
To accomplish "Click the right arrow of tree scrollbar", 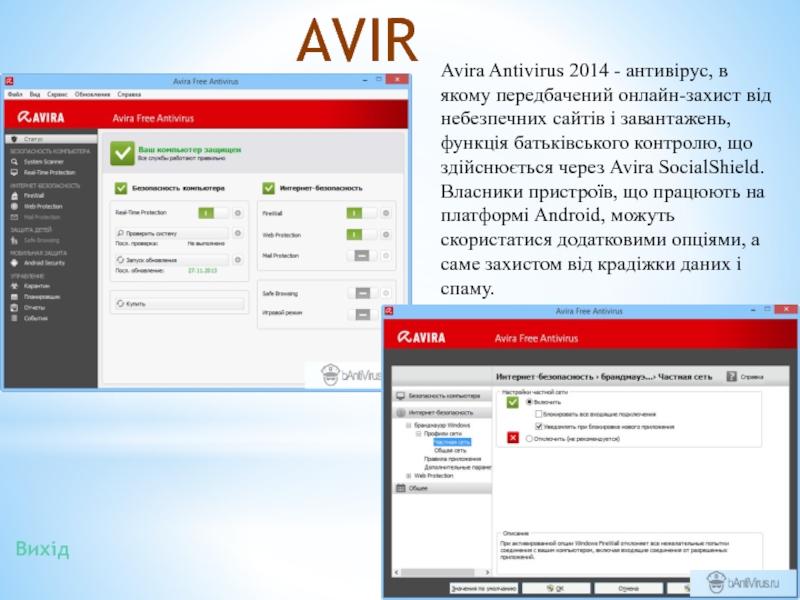I will (x=487, y=572).
